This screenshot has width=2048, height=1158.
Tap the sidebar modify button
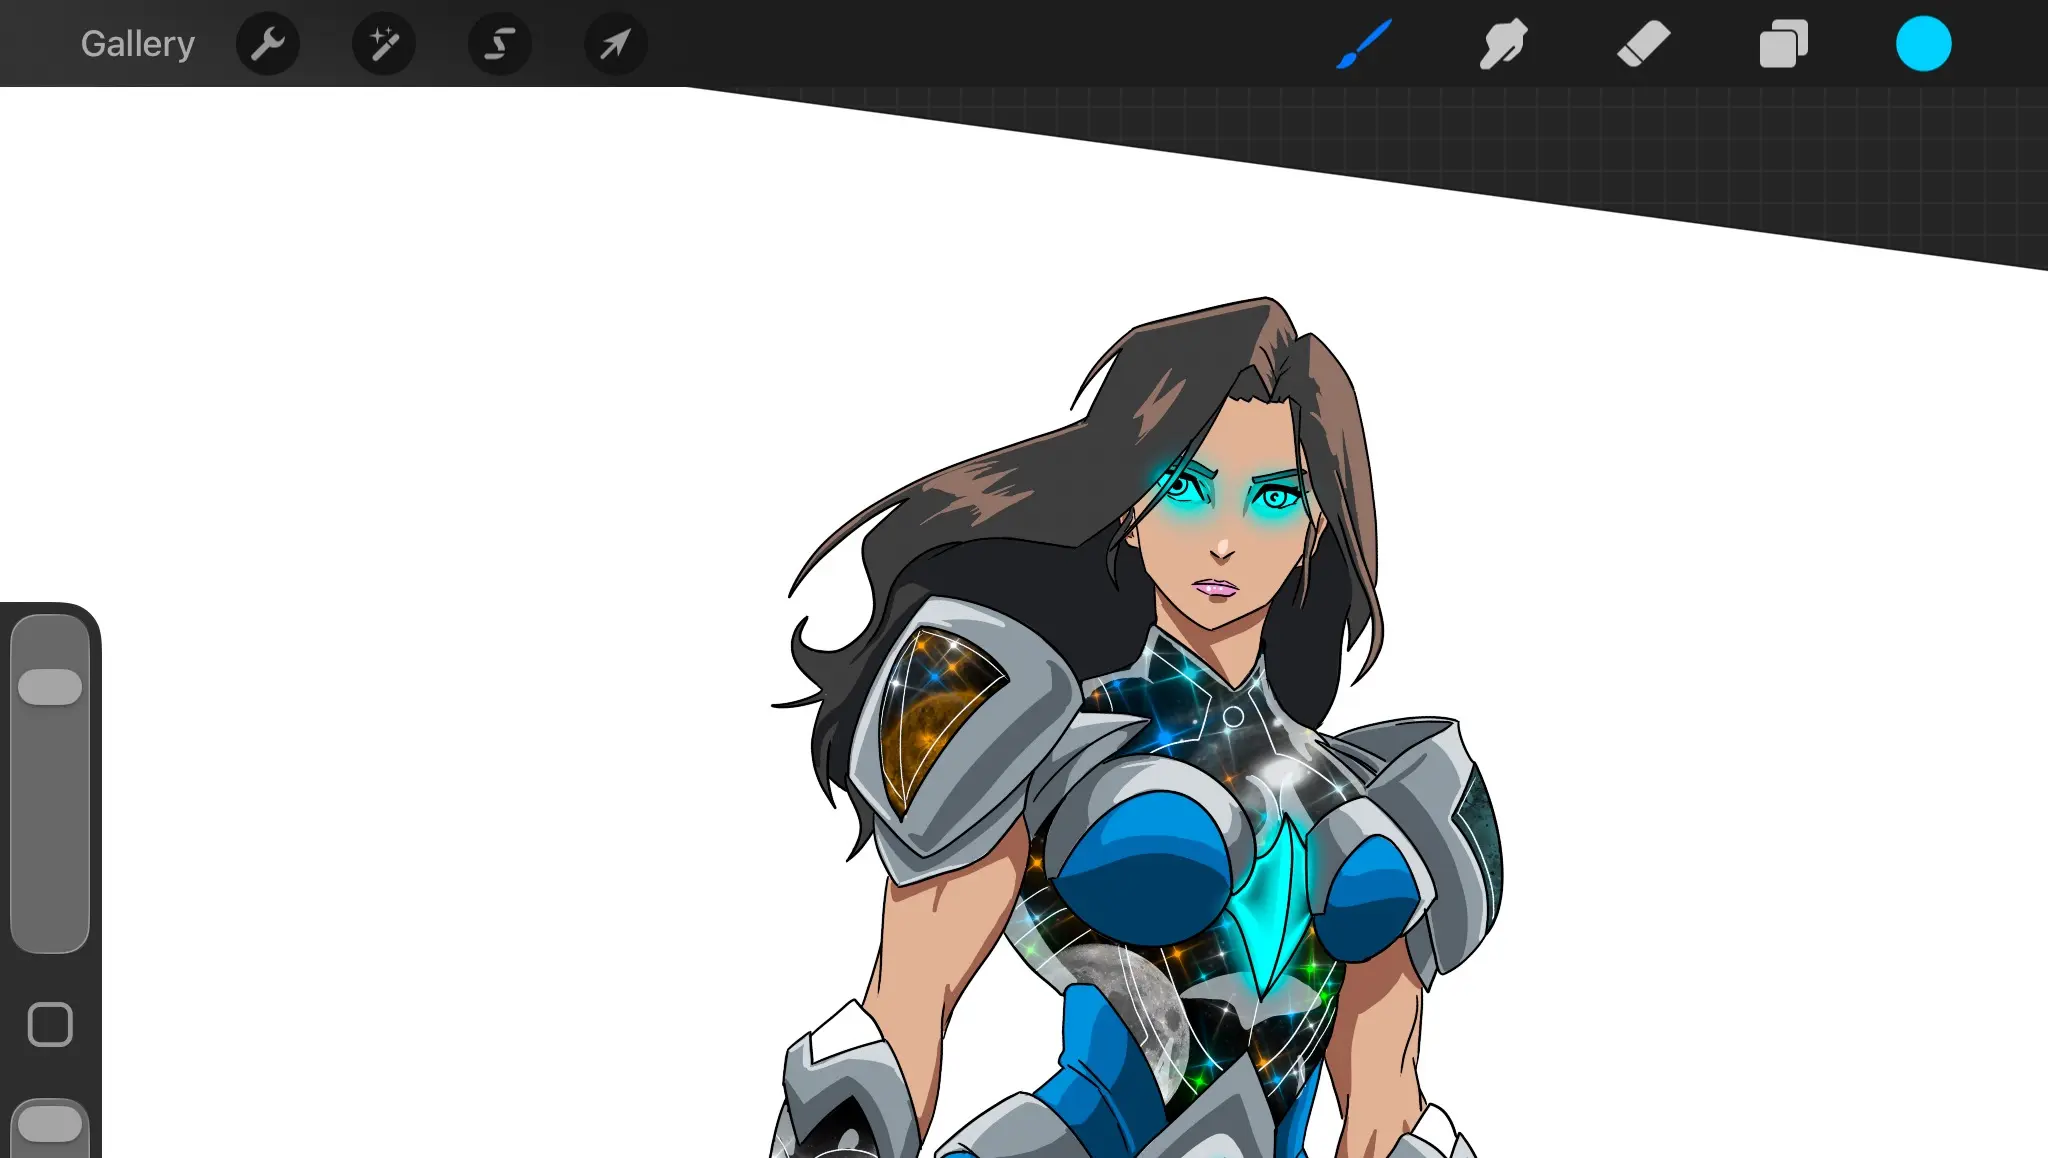pos(50,1022)
